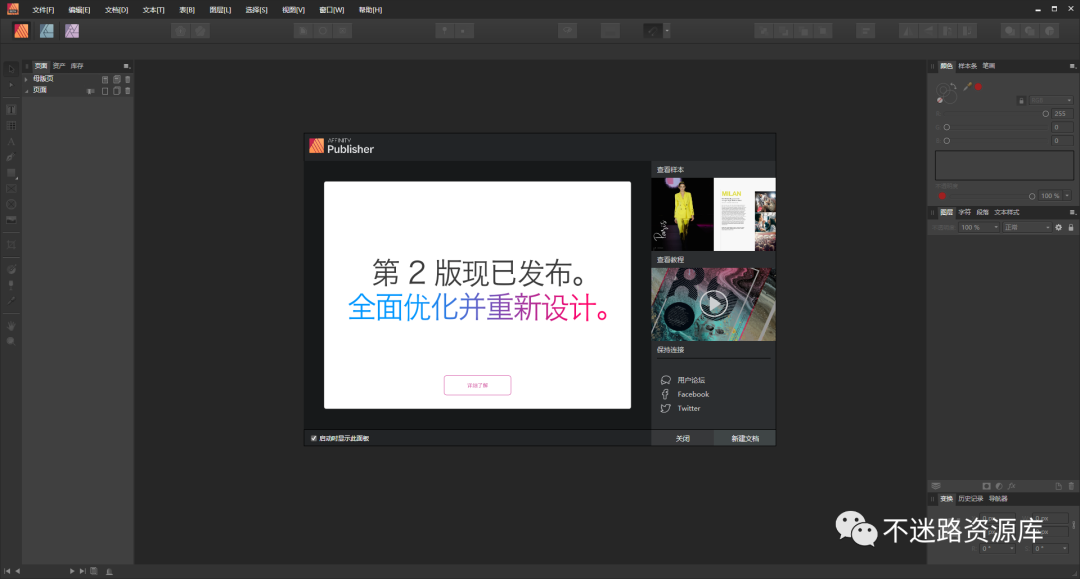Click the Colour panel options menu icon

[x=1072, y=66]
